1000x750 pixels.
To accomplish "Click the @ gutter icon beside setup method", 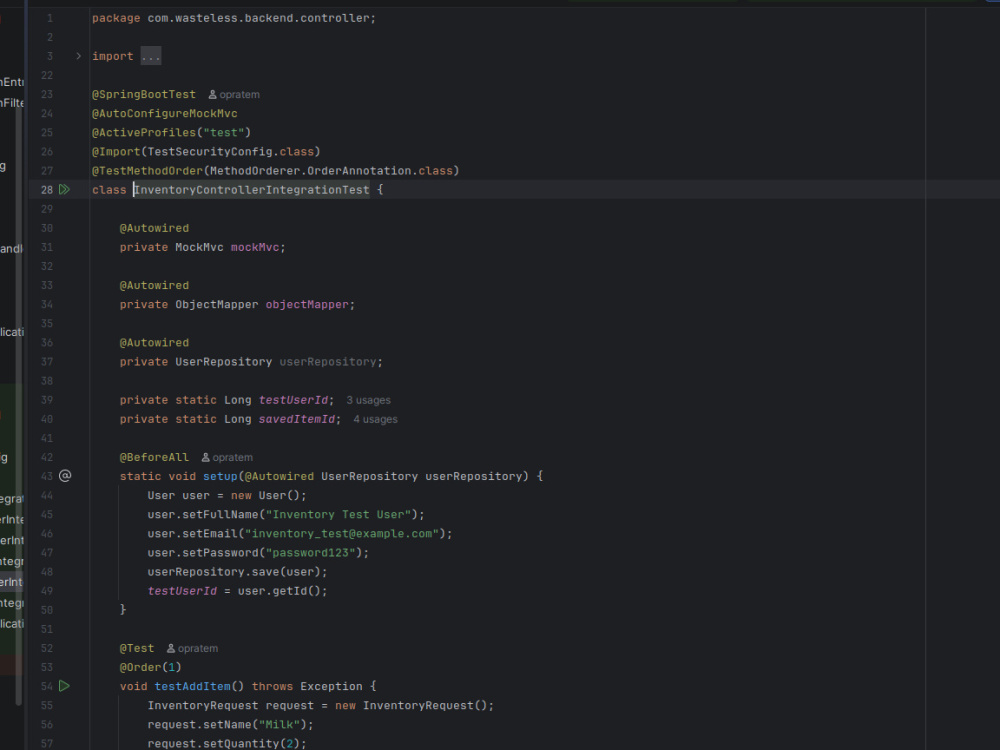I will (x=65, y=476).
